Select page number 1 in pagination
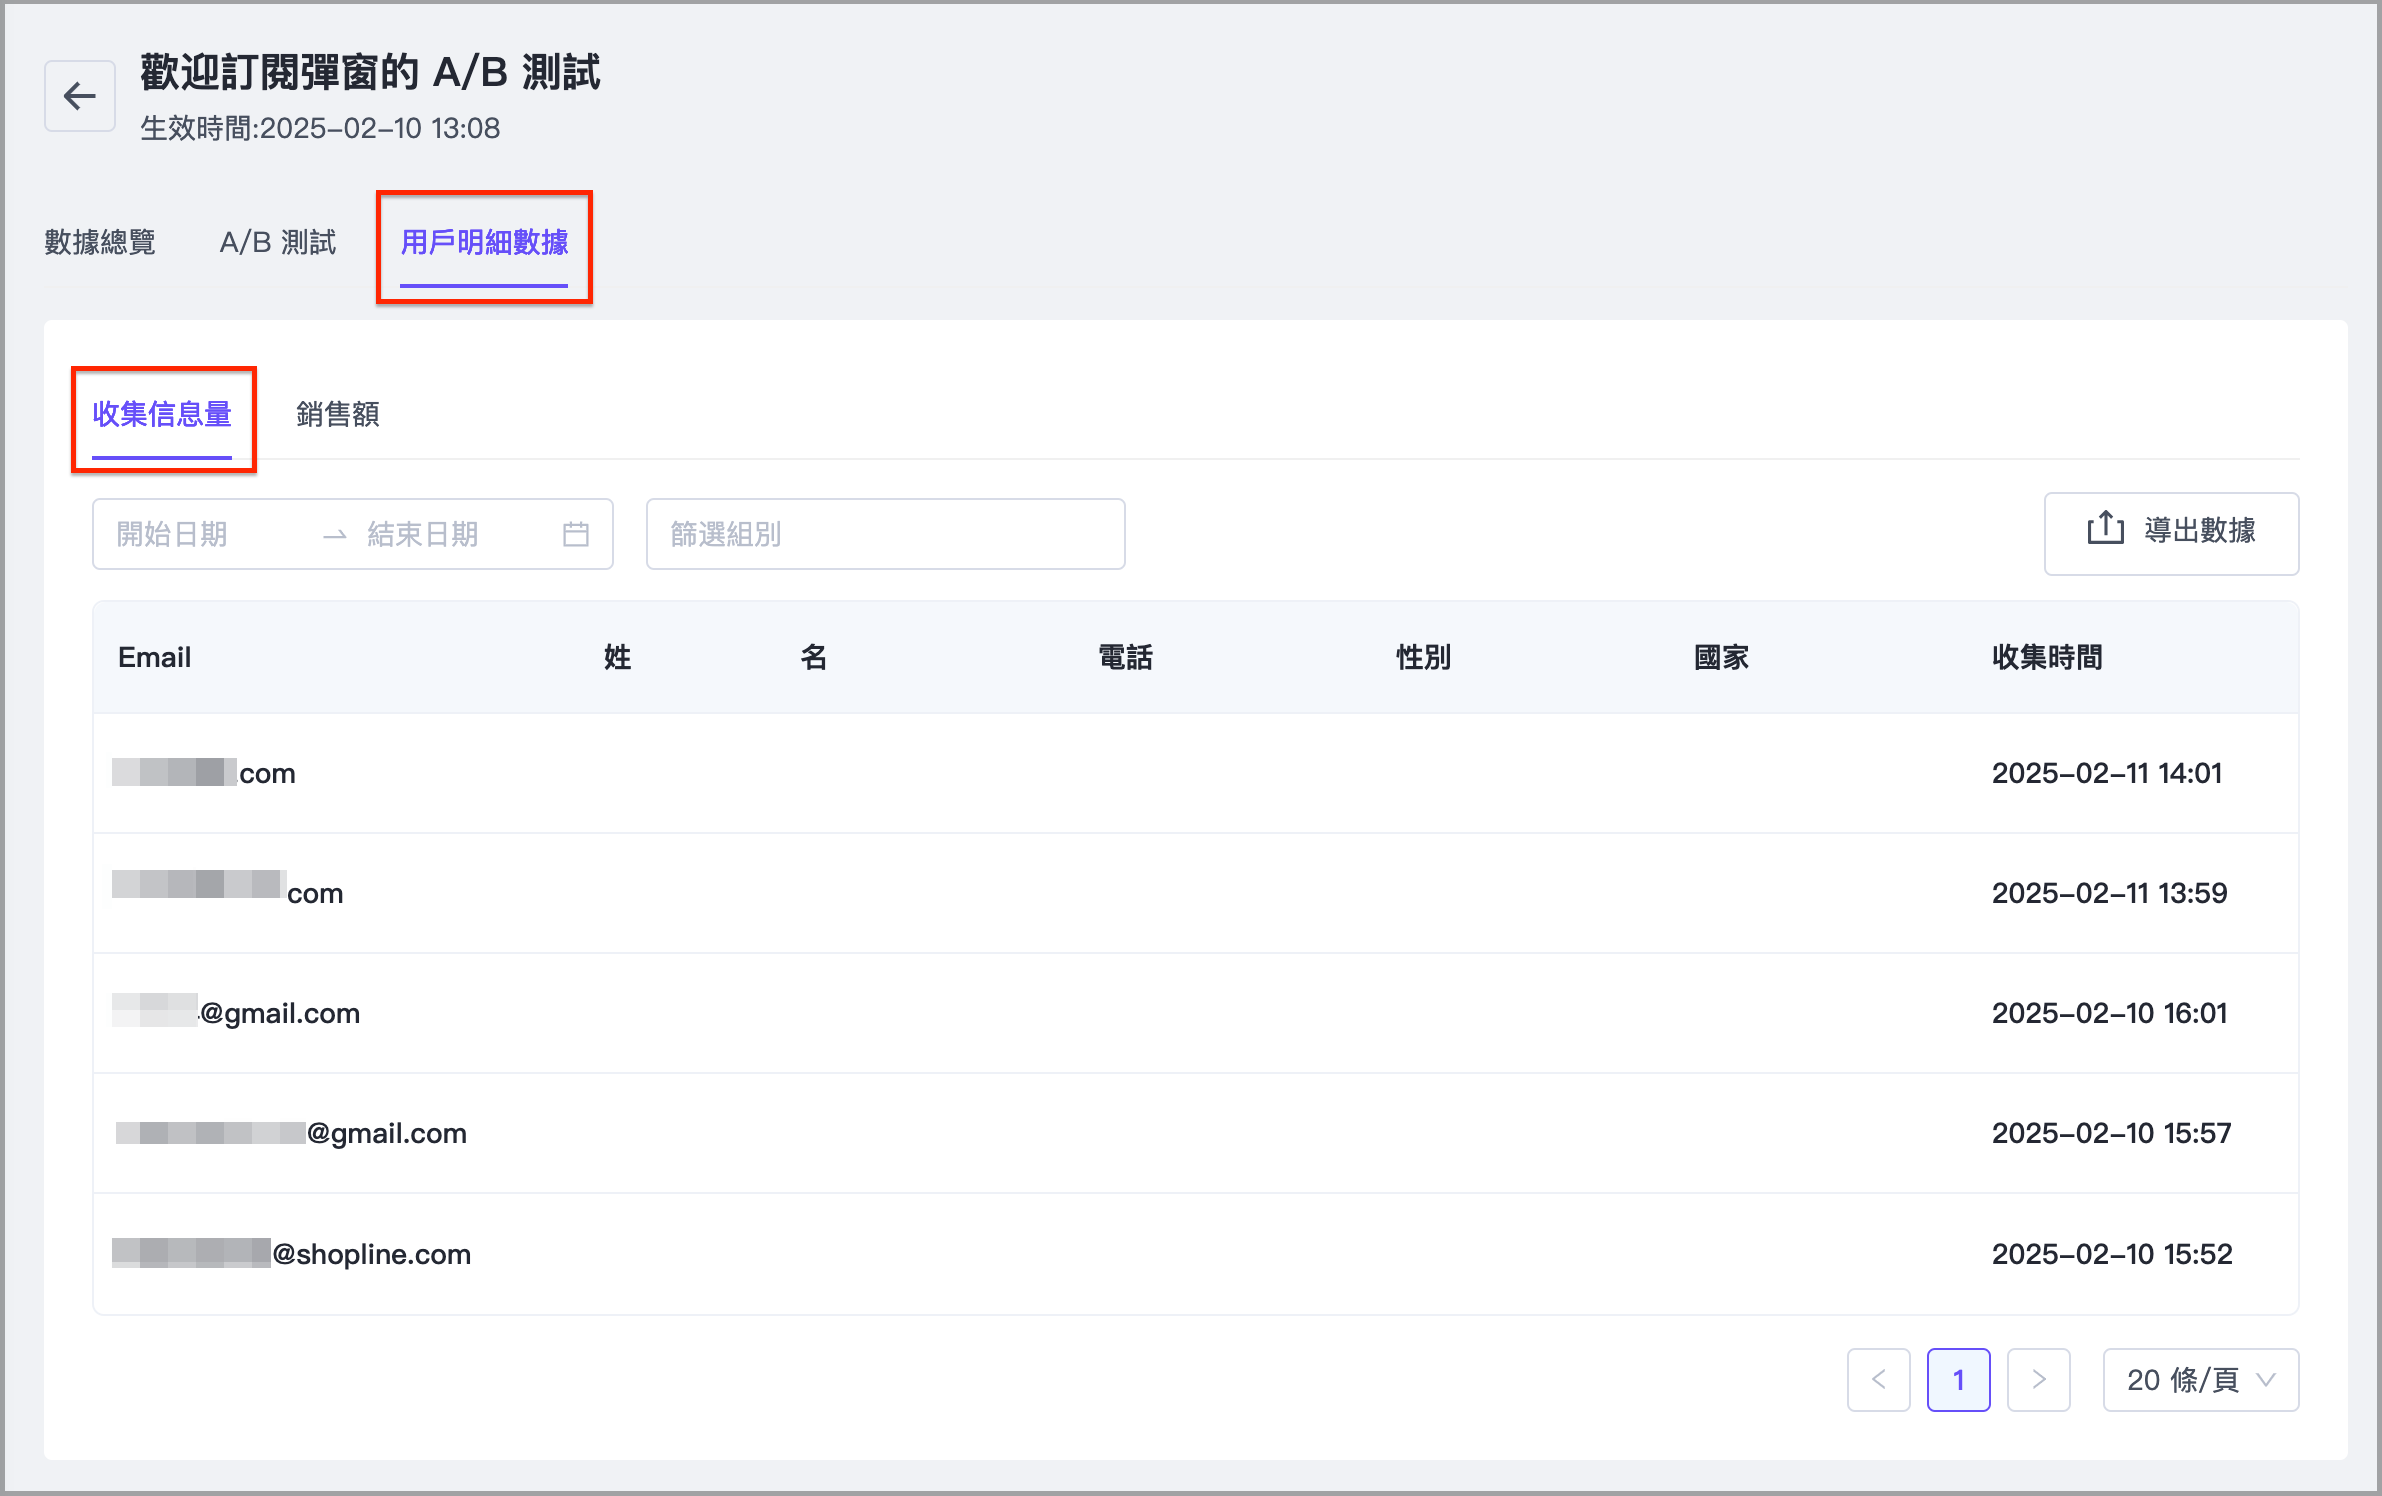The width and height of the screenshot is (2382, 1496). [x=1958, y=1380]
